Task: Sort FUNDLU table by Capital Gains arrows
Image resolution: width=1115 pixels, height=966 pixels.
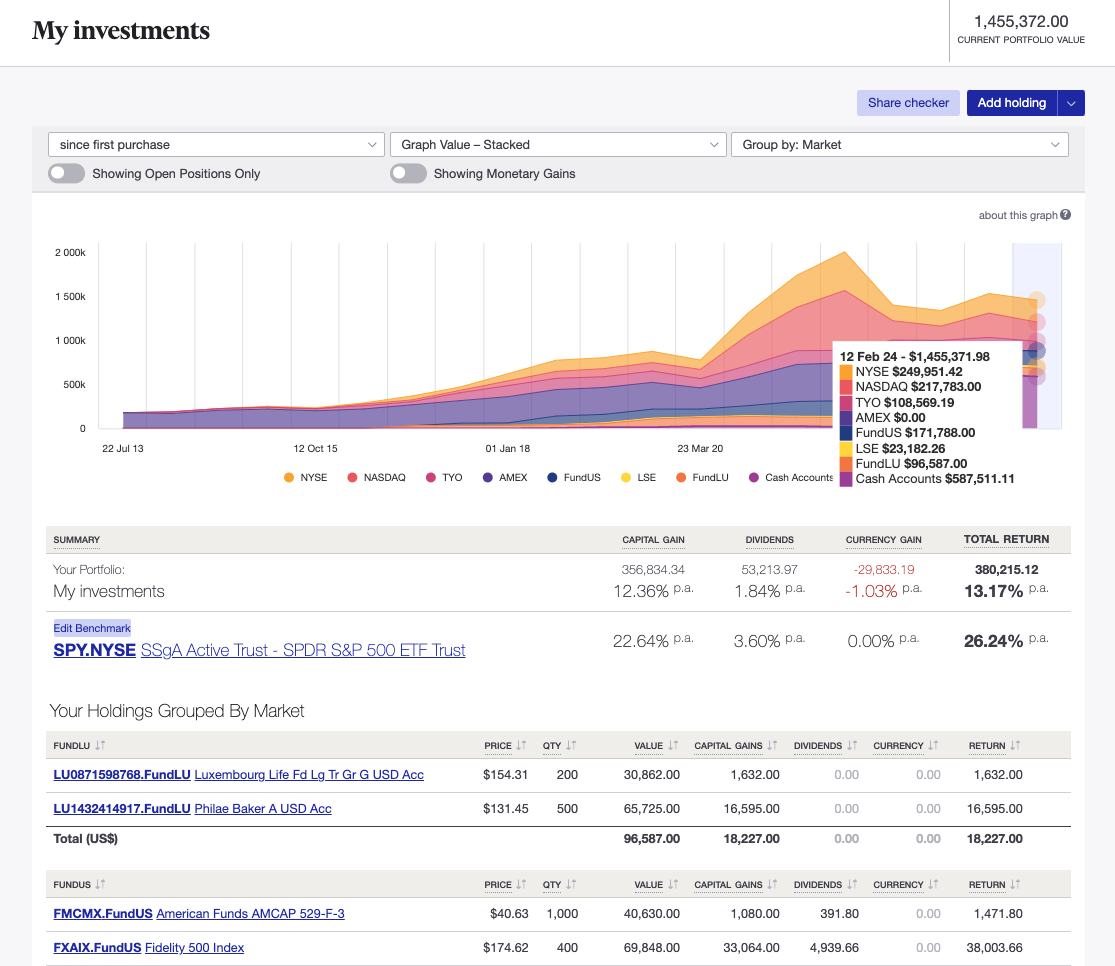Action: pos(772,745)
